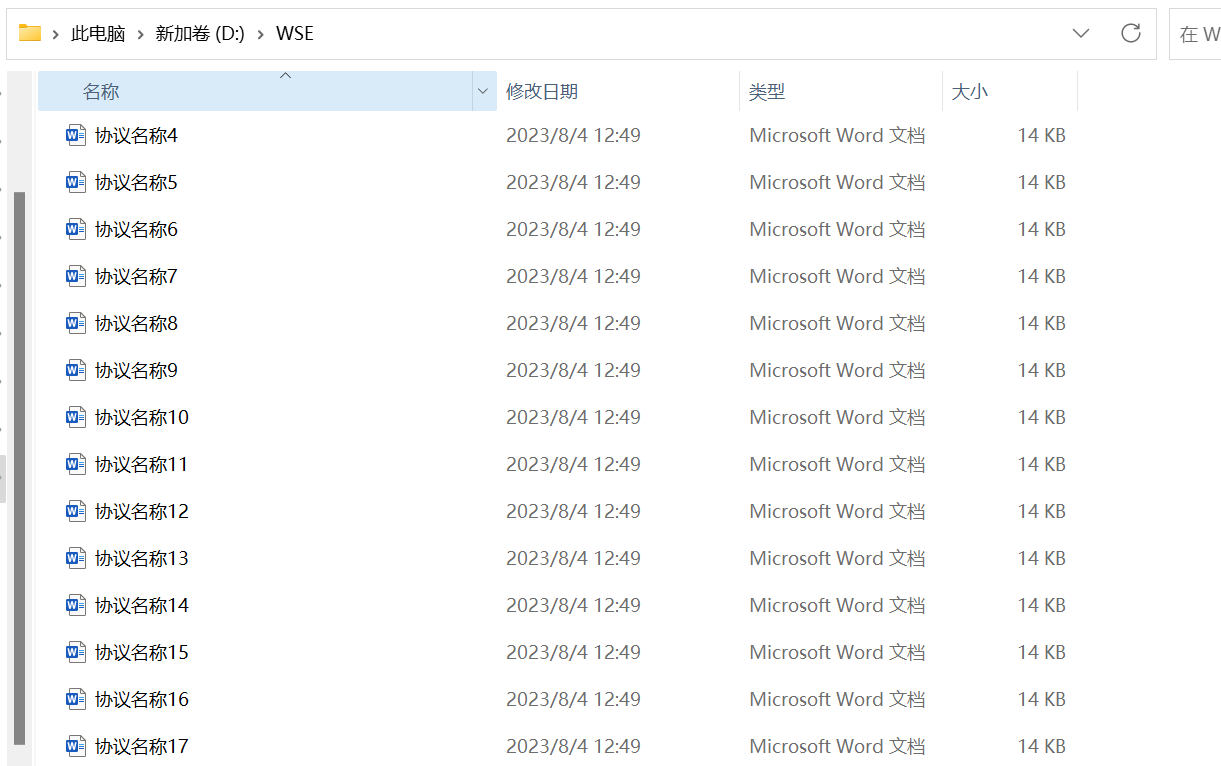Expand the chevron before 此电脑 in path
Screen dimensions: 1221x766
tap(56, 34)
